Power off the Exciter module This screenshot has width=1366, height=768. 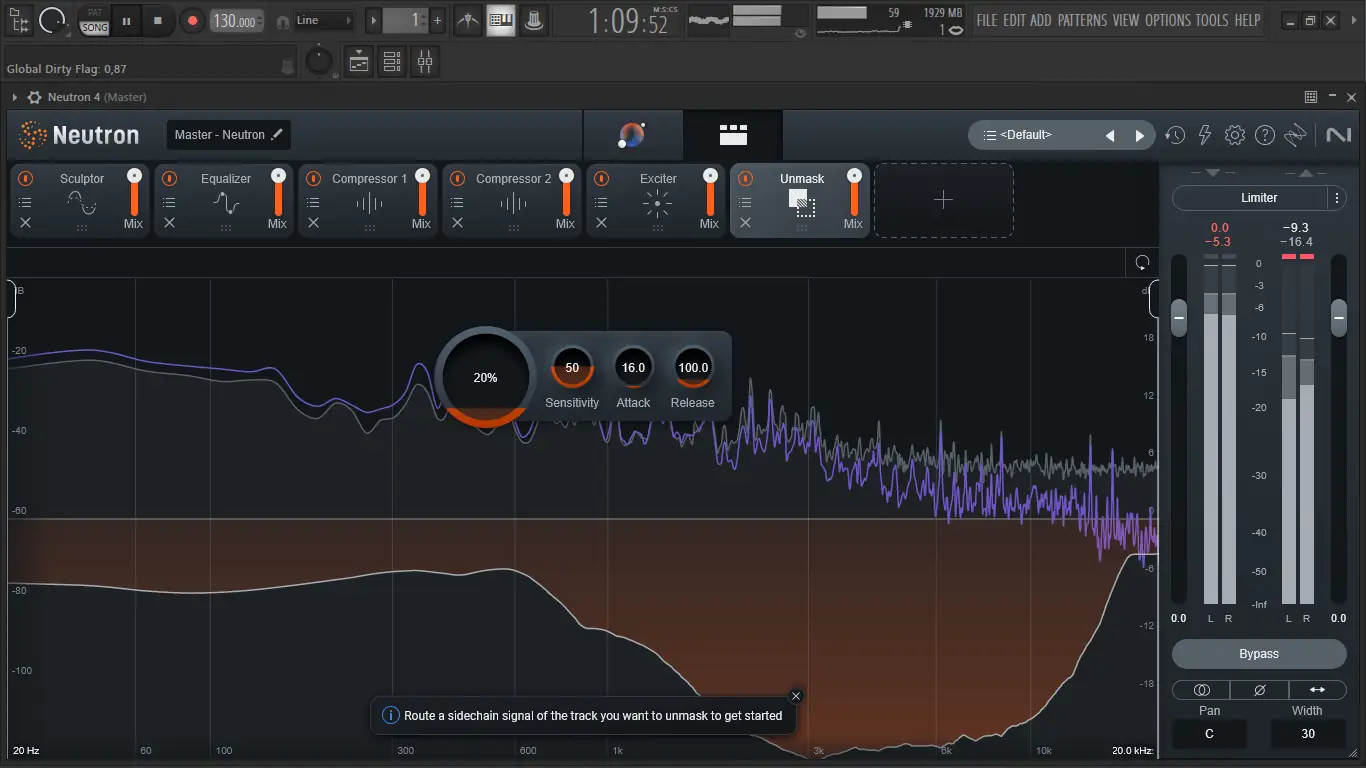pos(601,178)
